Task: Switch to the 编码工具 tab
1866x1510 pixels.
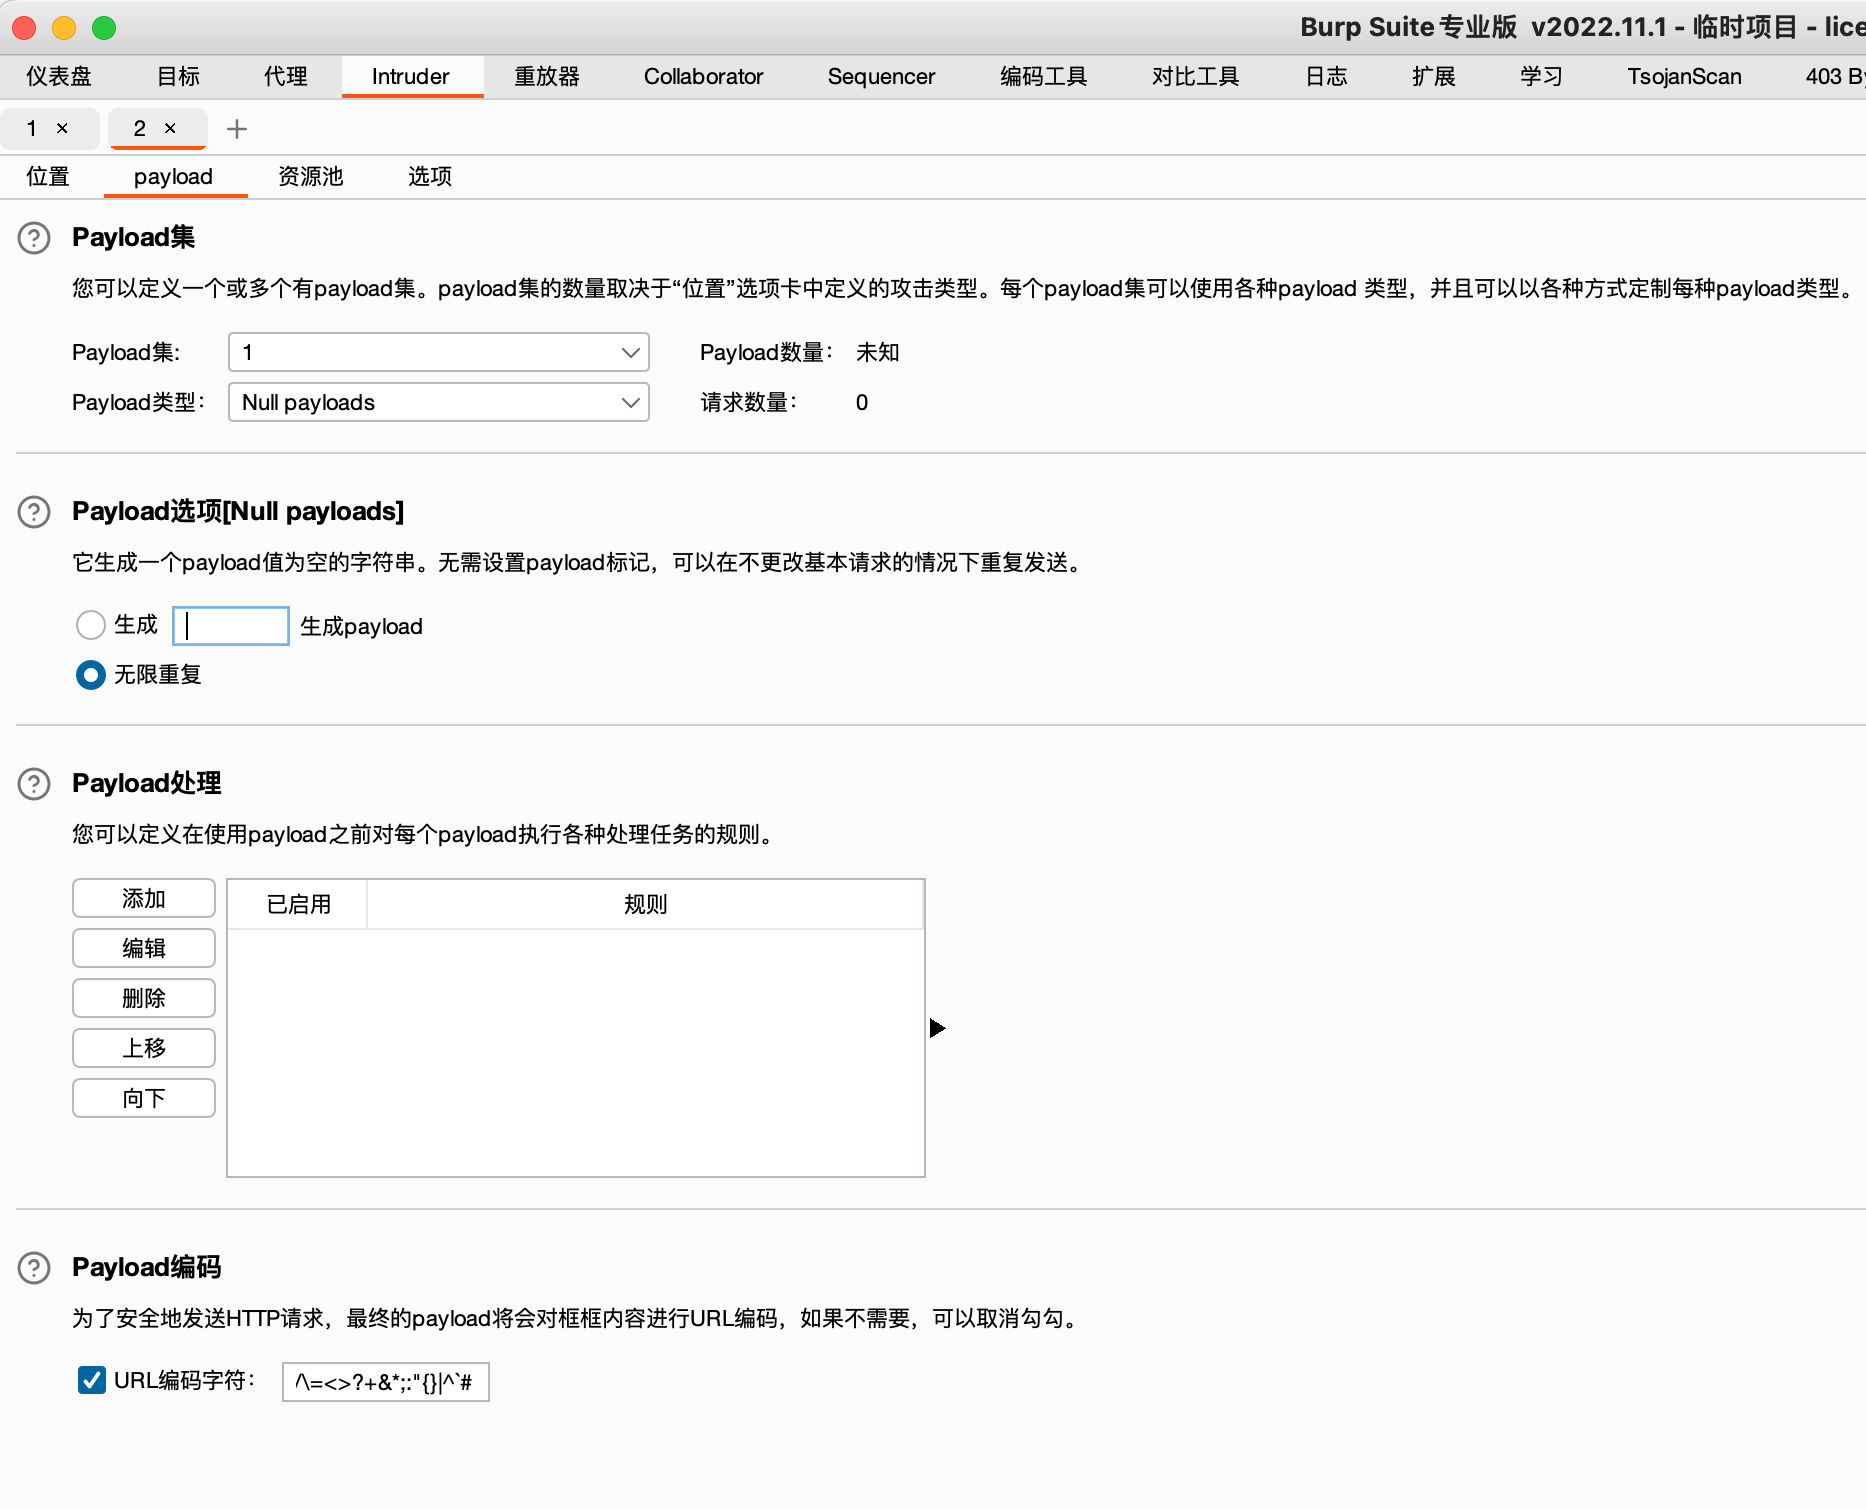Action: [x=1043, y=77]
